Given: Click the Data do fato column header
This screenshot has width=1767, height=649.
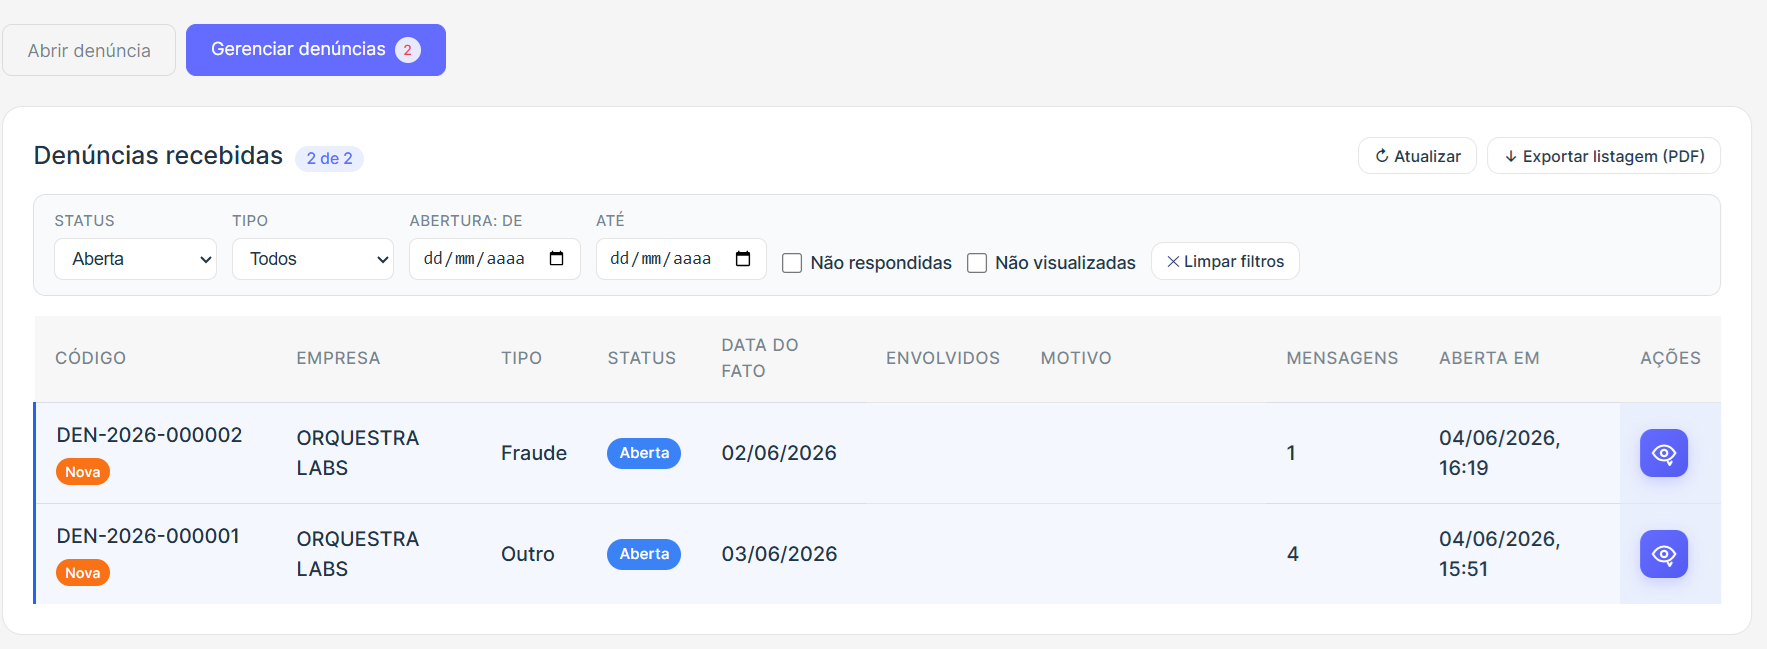Looking at the screenshot, I should tap(760, 358).
